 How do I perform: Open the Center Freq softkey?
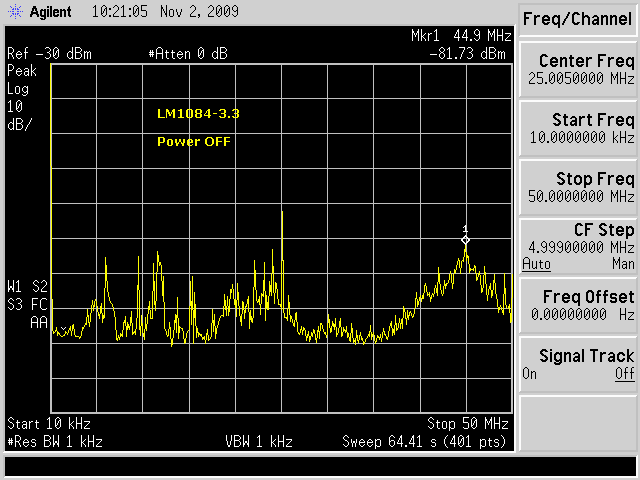[x=577, y=69]
